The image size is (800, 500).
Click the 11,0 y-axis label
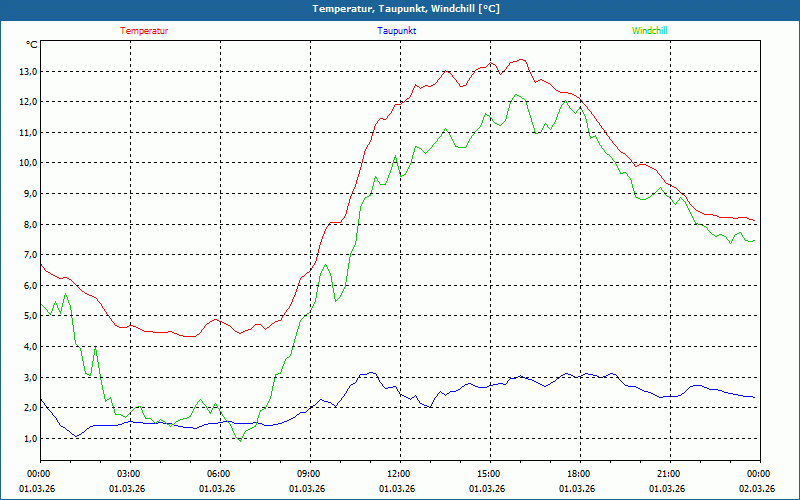[28, 133]
